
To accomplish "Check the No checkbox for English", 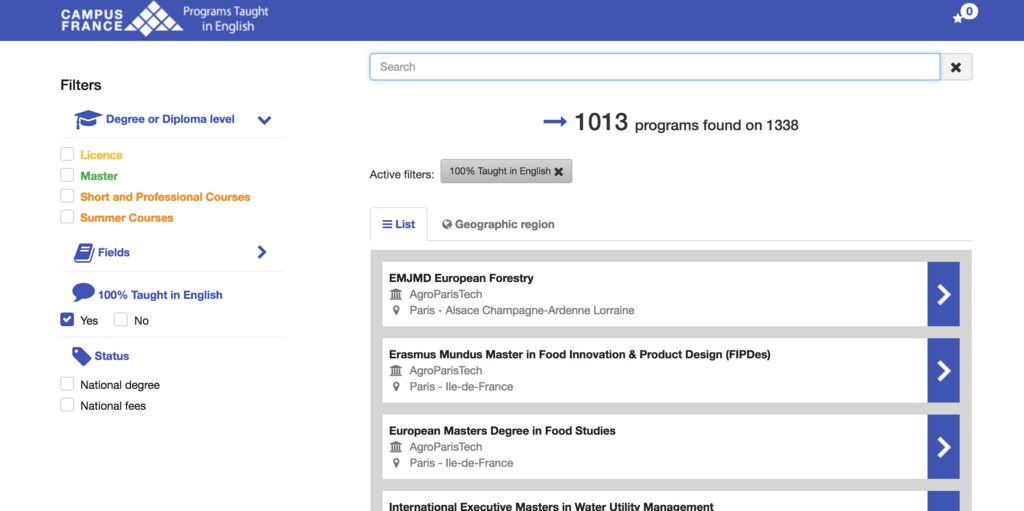I will click(x=121, y=320).
